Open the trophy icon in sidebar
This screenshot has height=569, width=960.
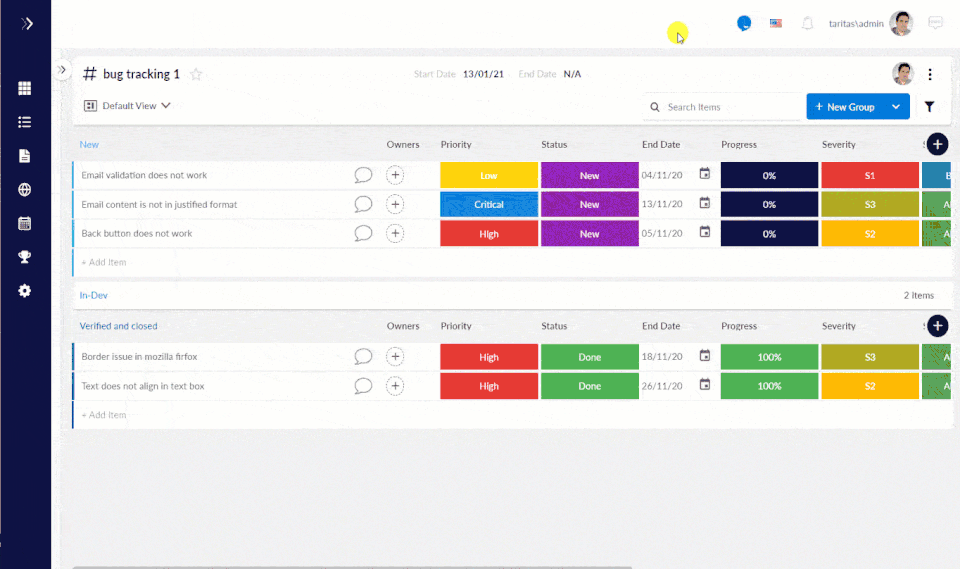point(24,257)
